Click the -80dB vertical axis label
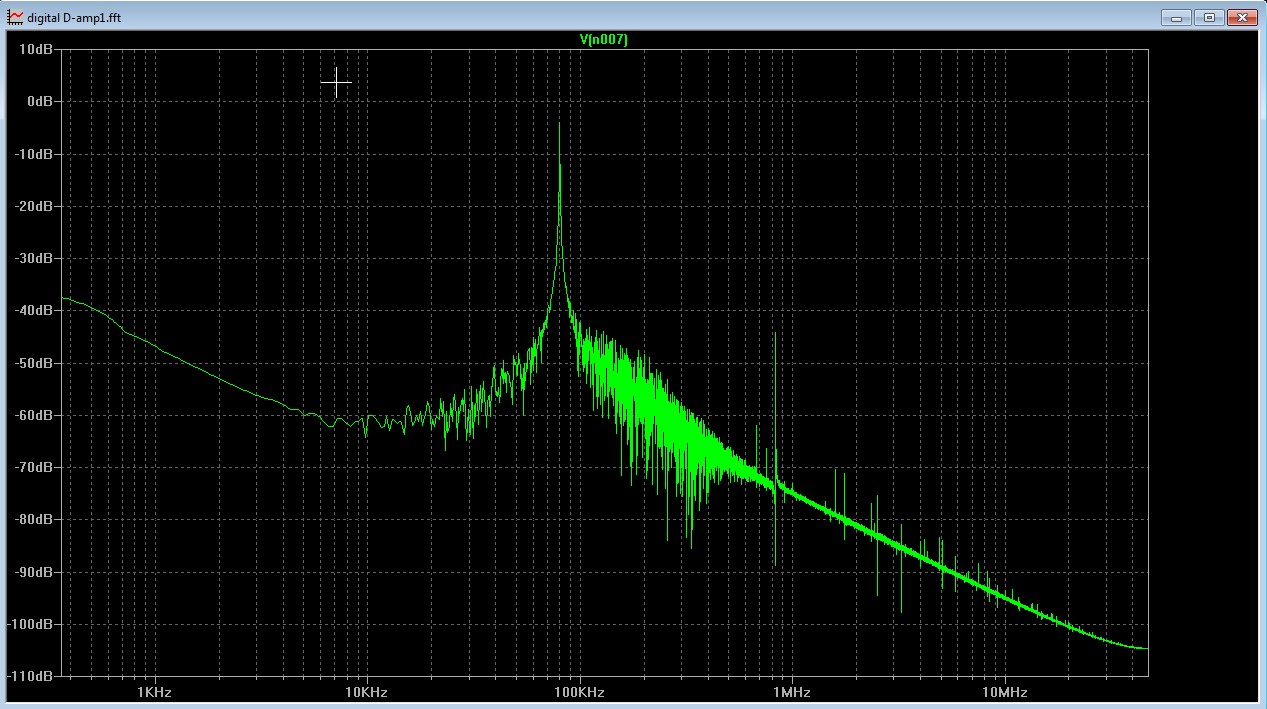The height and width of the screenshot is (709, 1267). 33,519
